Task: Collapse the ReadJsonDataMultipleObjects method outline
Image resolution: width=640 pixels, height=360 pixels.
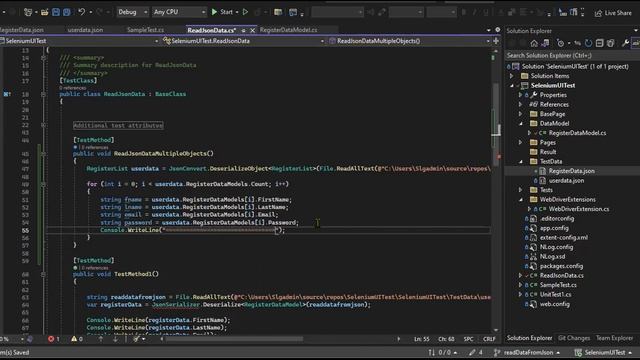Action: [x=43, y=154]
